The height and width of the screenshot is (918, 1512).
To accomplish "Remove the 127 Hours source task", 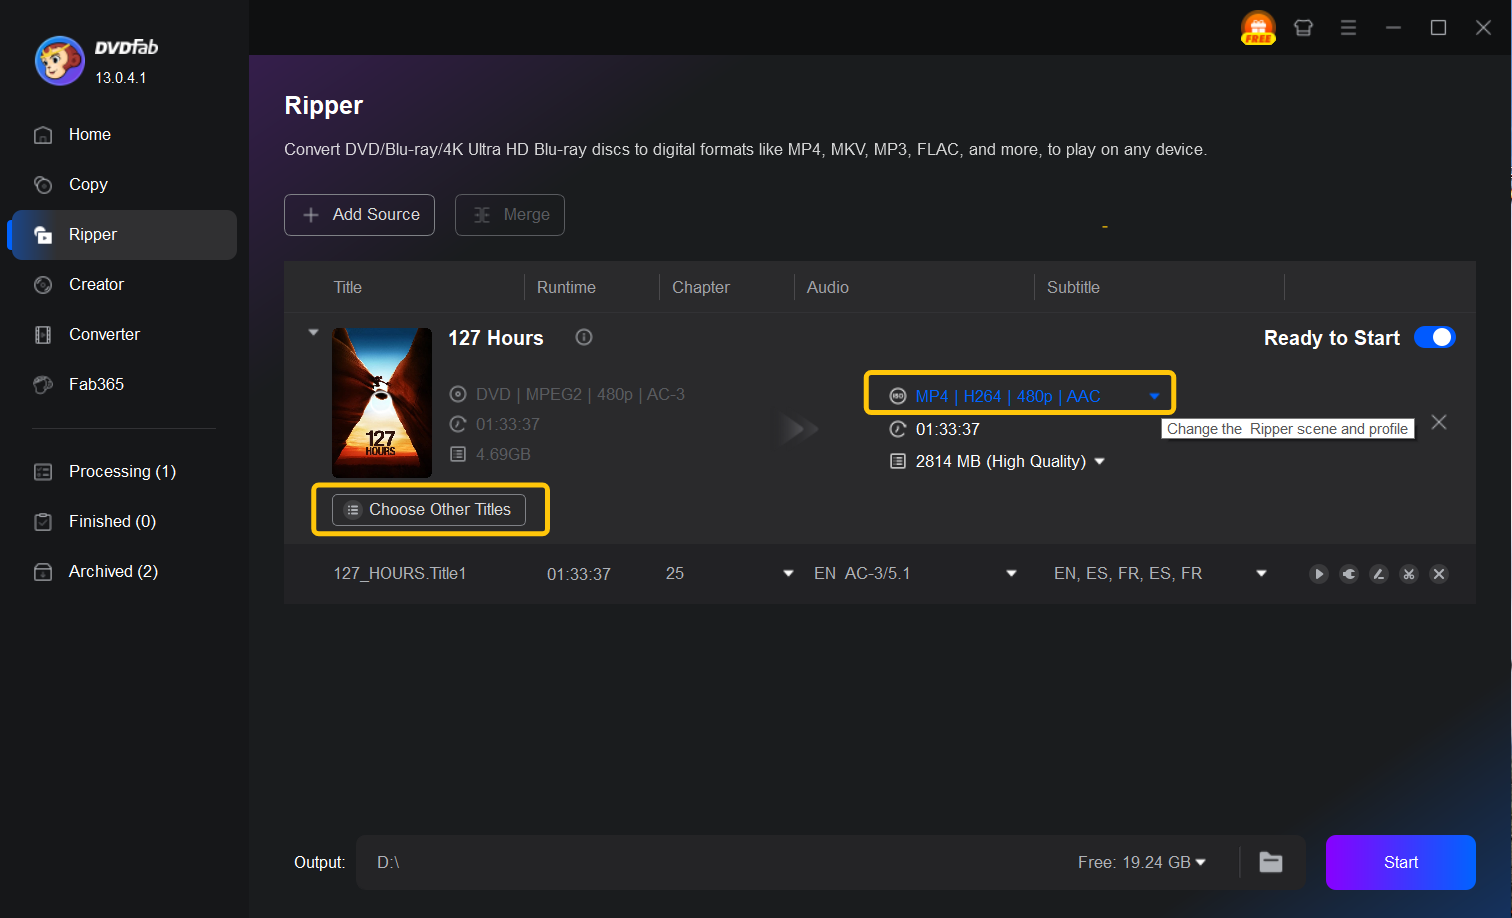I will coord(1439,422).
